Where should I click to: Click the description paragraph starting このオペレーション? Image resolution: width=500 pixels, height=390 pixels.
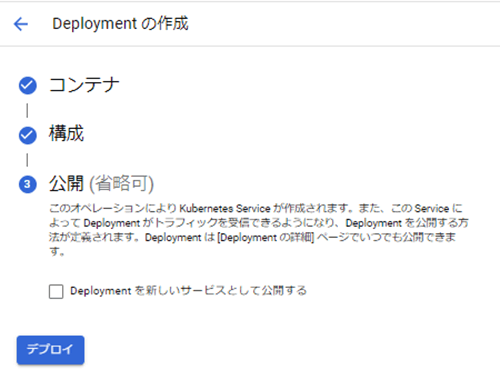[x=259, y=230]
